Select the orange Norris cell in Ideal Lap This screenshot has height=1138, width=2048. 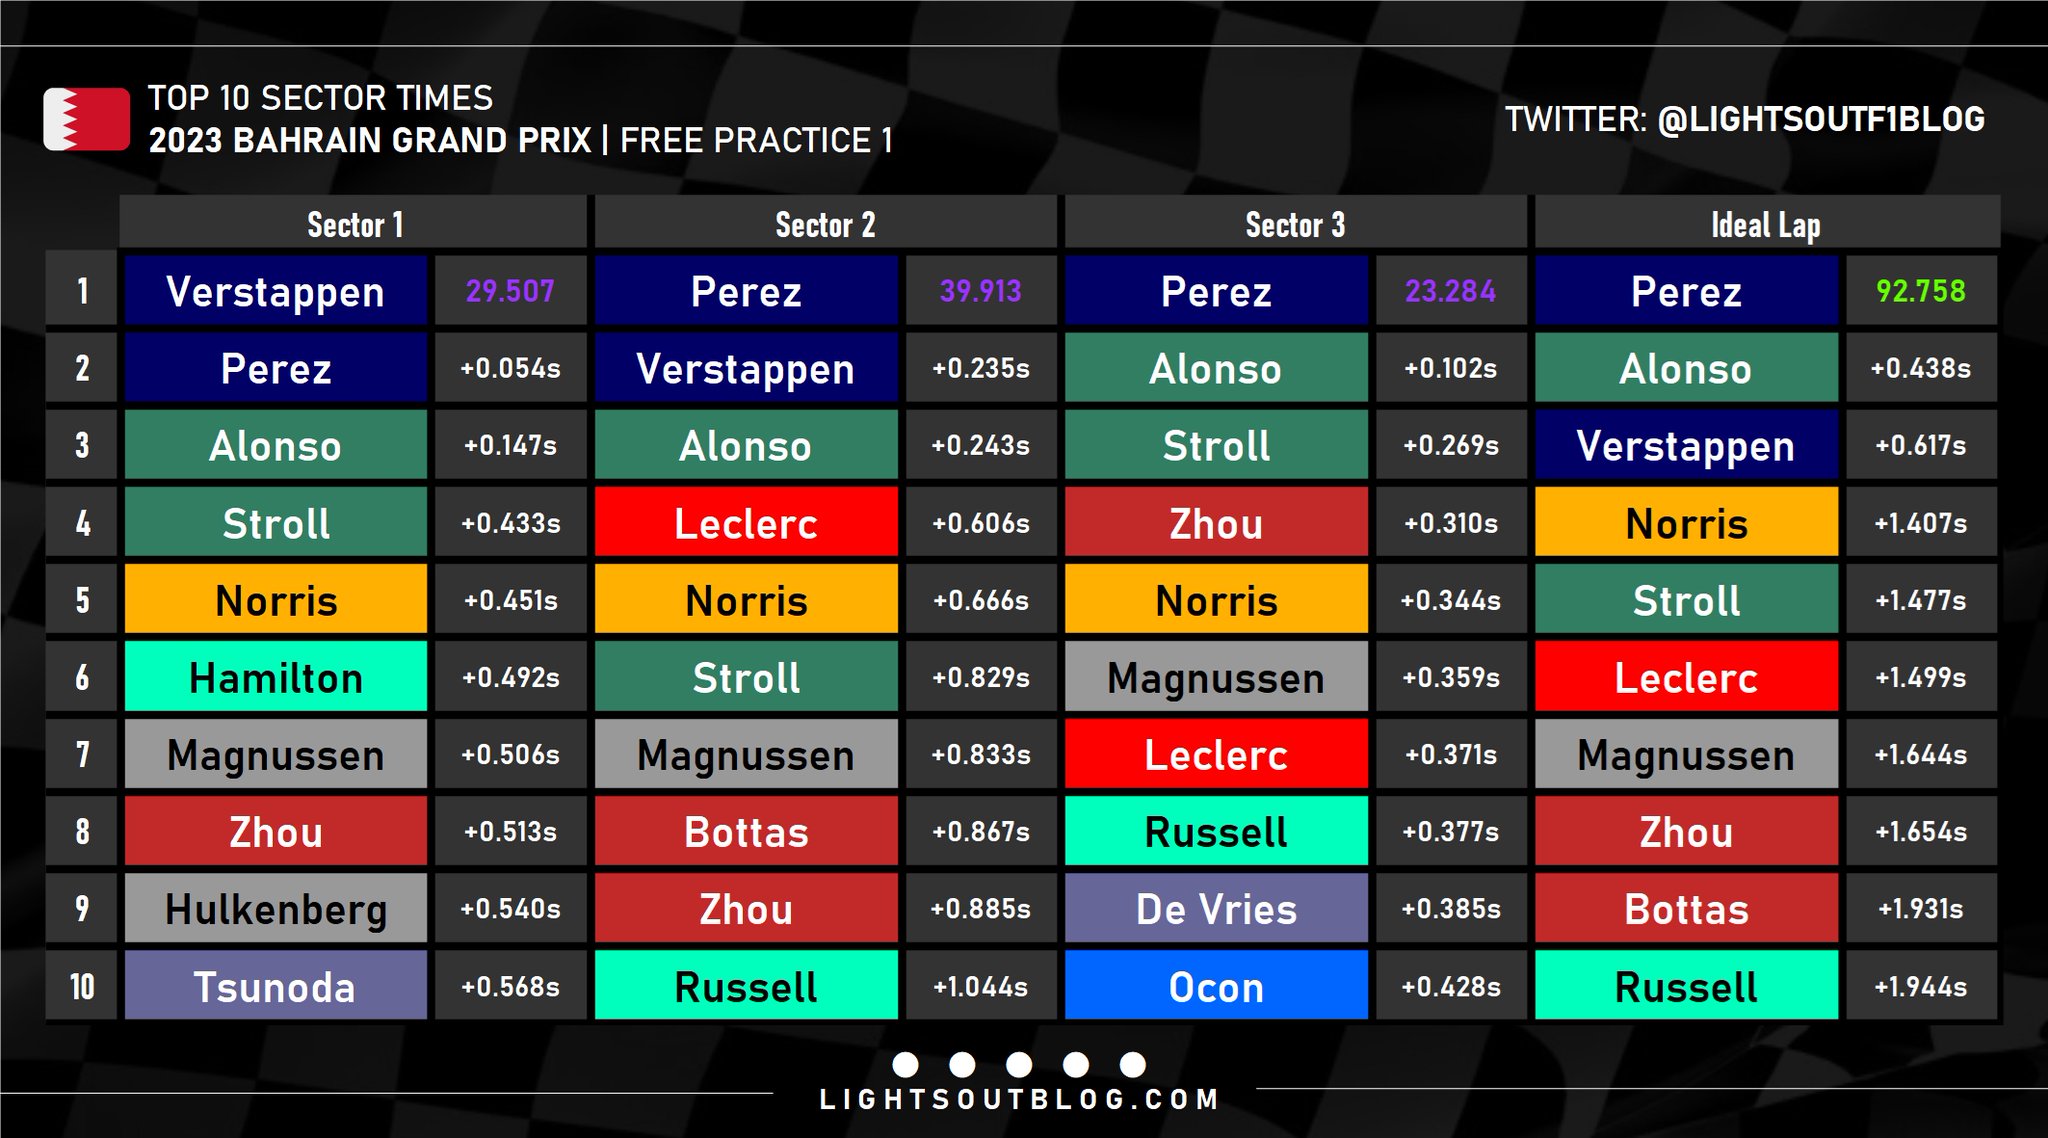[x=1686, y=523]
